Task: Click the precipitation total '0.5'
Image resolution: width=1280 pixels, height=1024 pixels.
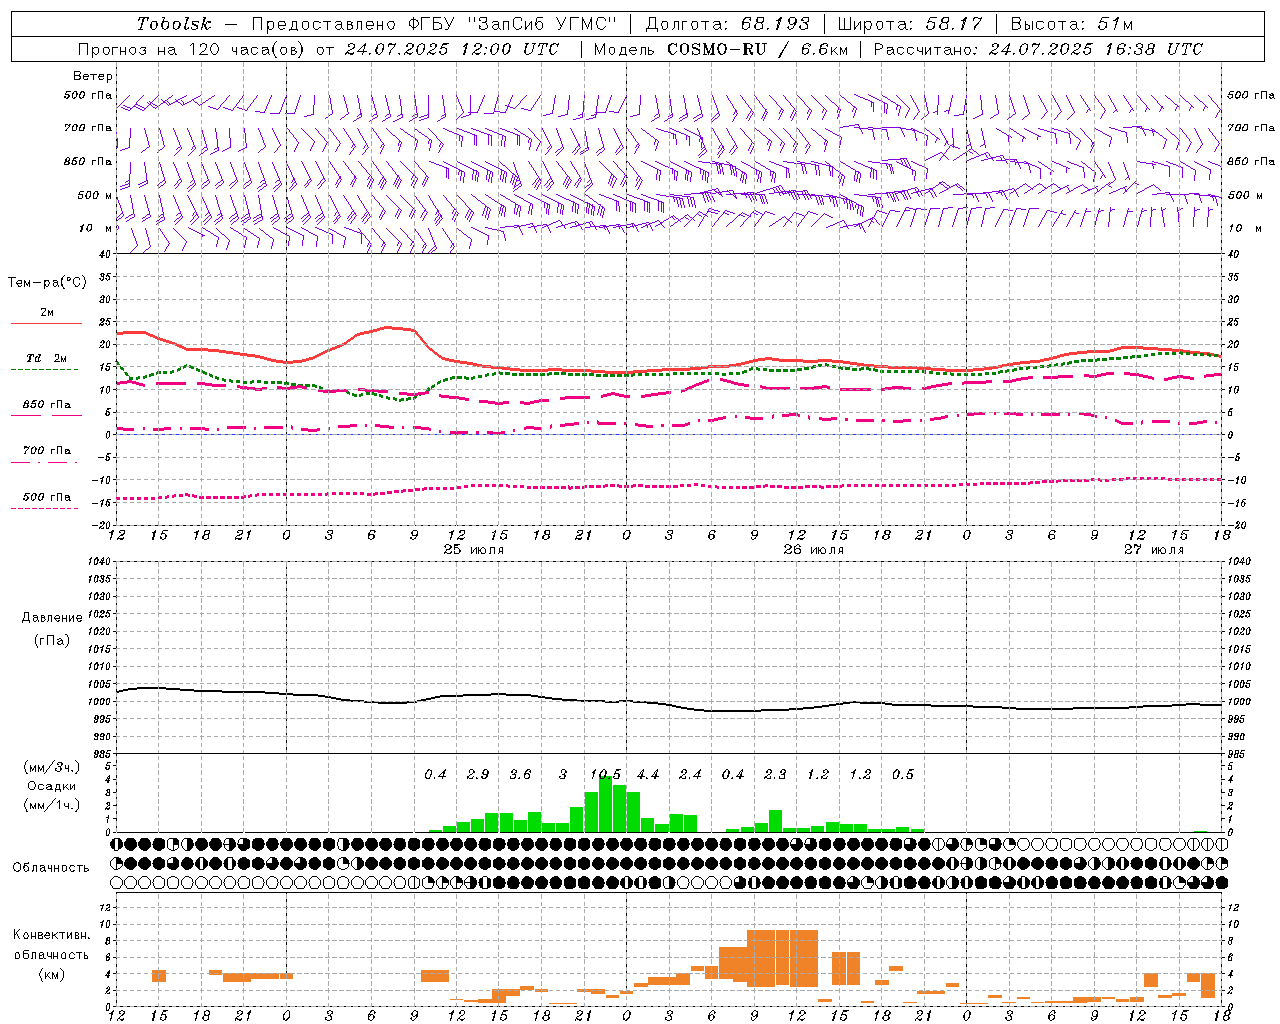Action: 903,775
